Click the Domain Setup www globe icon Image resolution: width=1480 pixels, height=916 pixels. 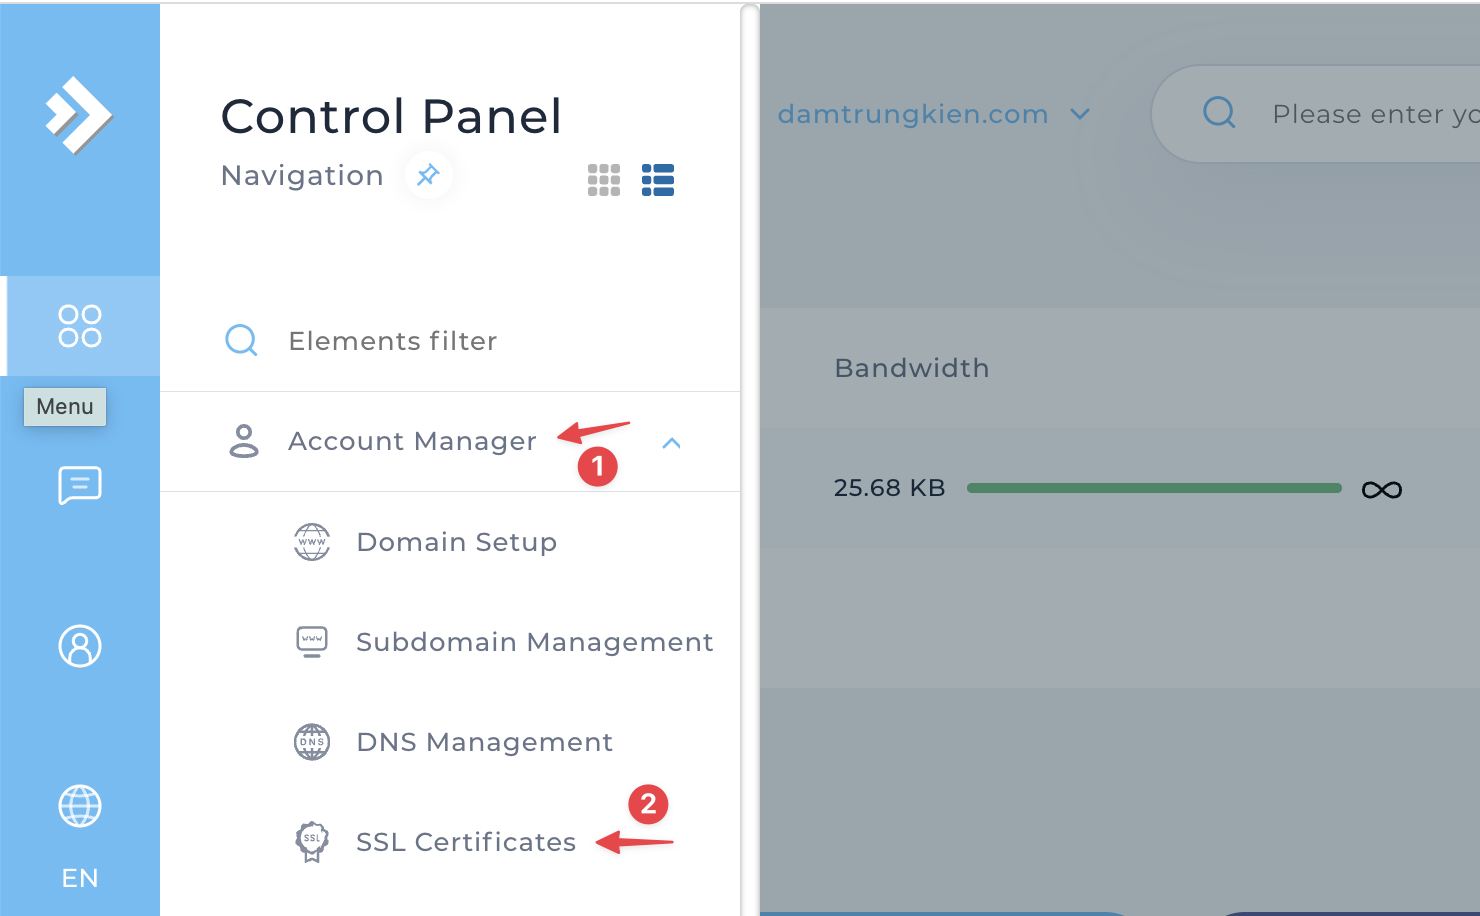312,542
